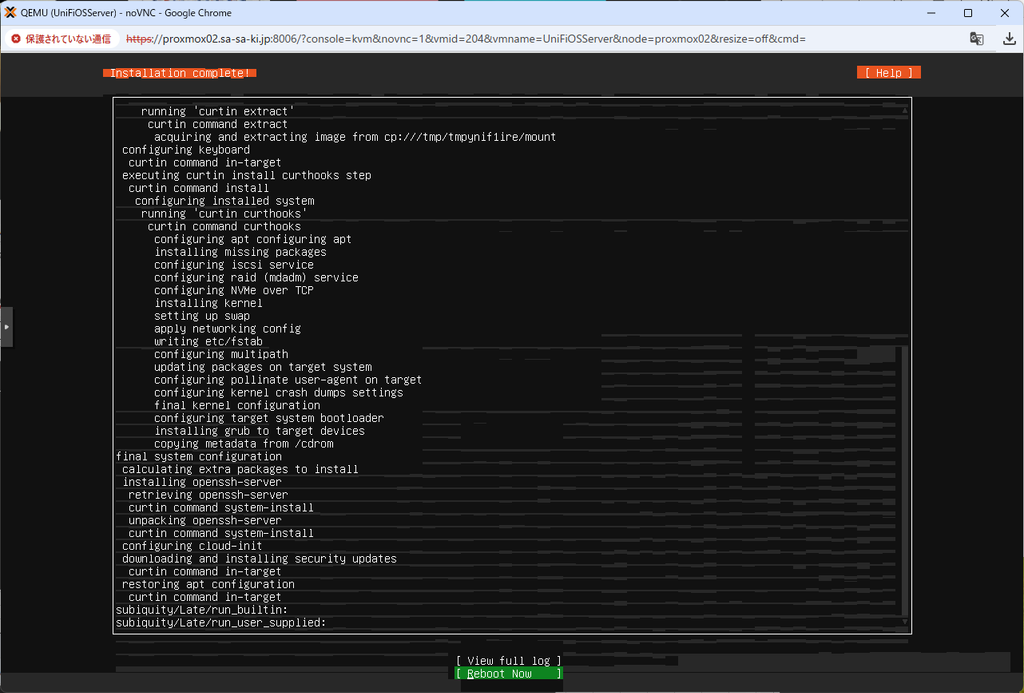Select 'subiquity/Late/run_builtin:' log line
The height and width of the screenshot is (693, 1024).
(x=202, y=610)
